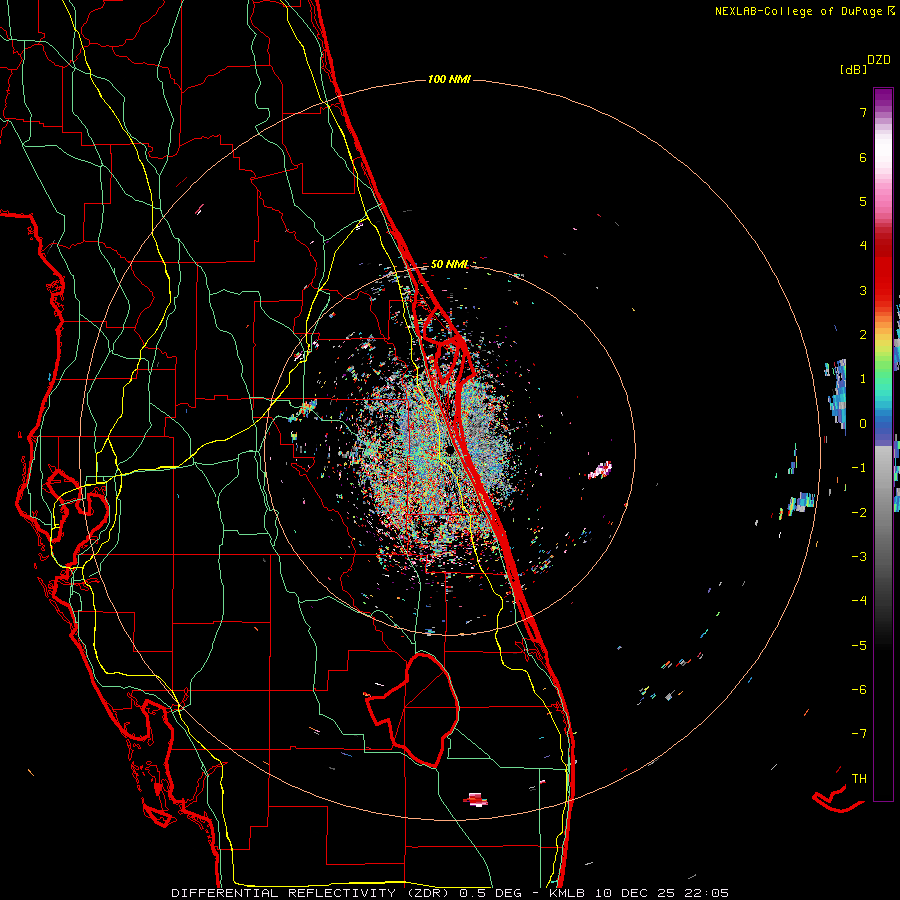Click the -1 value on the color scale

859,468
